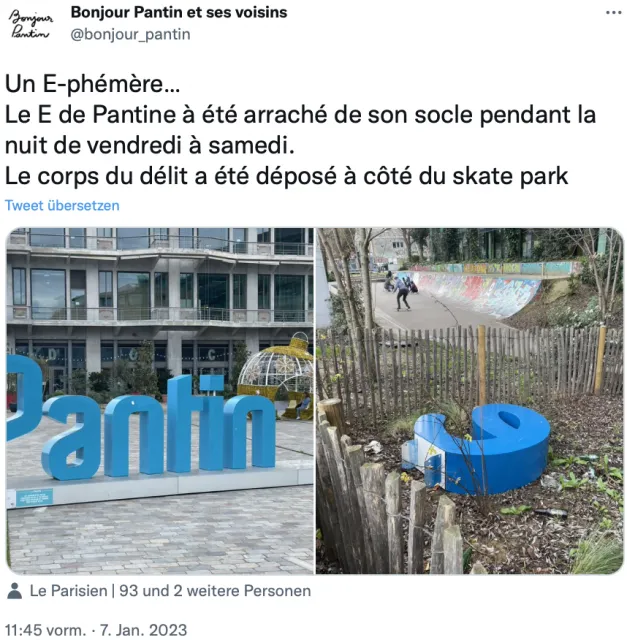This screenshot has width=627, height=640.
Task: Open the right photo of the fallen blue E
Action: [x=470, y=401]
